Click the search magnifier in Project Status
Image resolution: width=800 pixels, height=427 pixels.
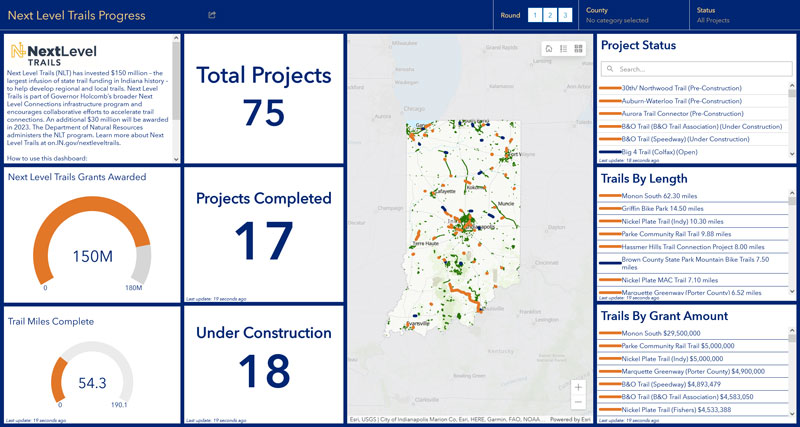610,69
